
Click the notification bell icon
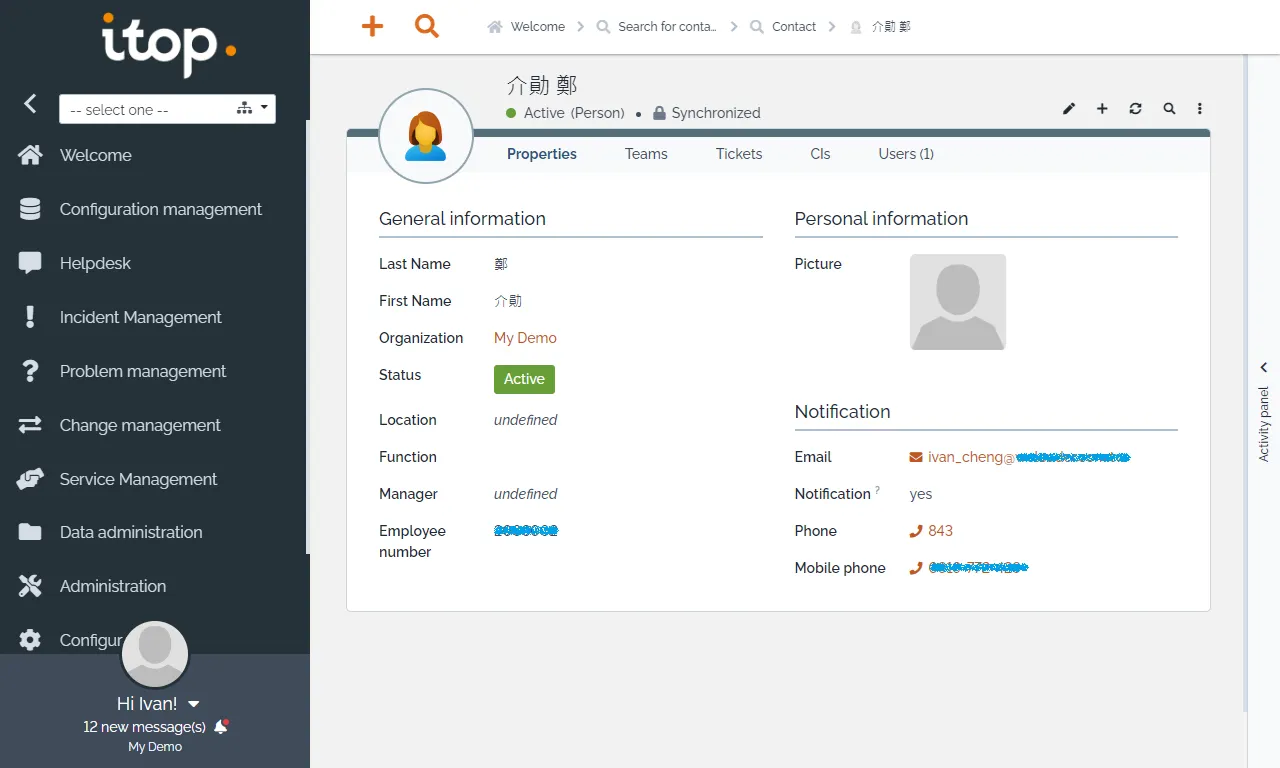point(221,726)
